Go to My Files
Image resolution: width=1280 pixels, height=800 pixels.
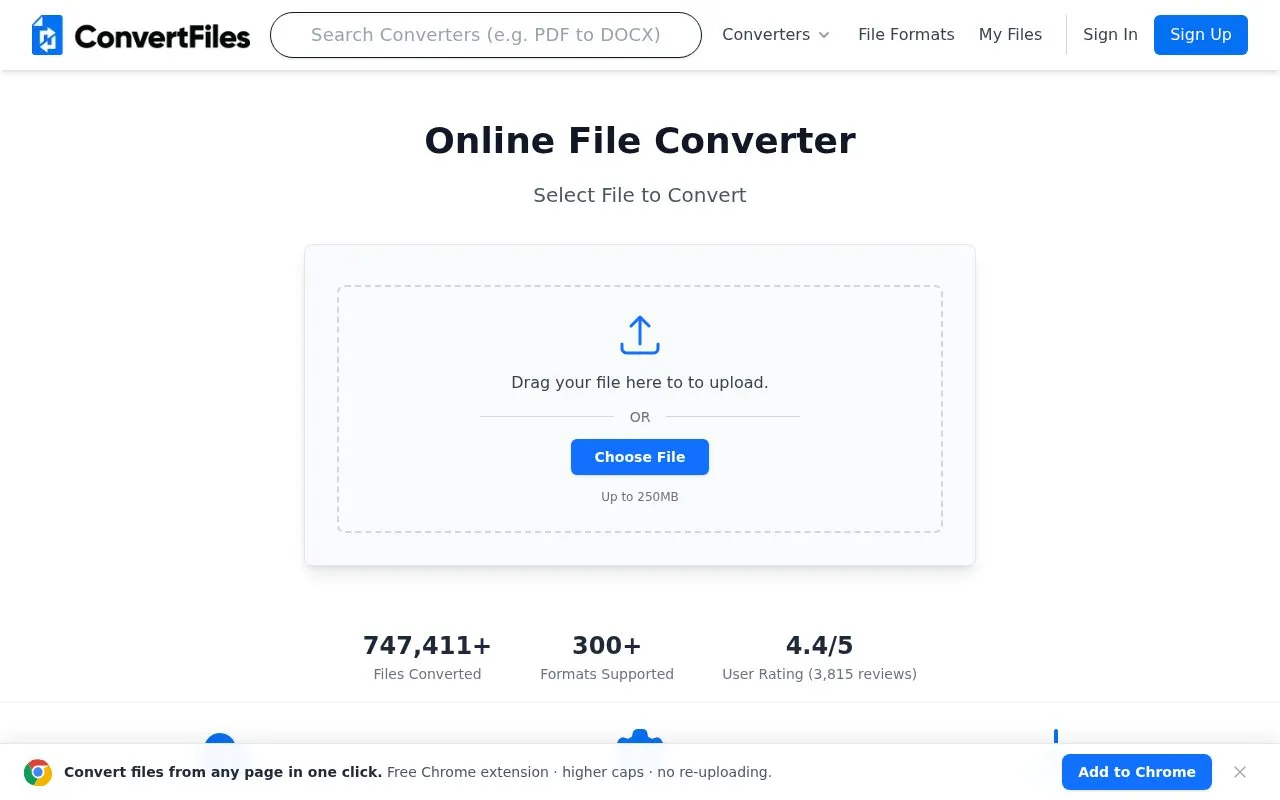1010,35
